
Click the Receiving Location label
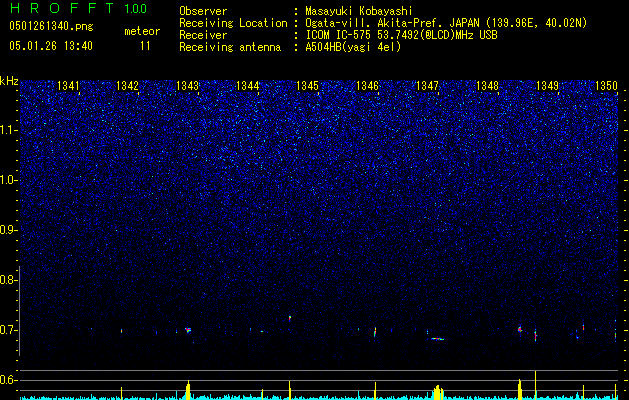pyautogui.click(x=233, y=23)
